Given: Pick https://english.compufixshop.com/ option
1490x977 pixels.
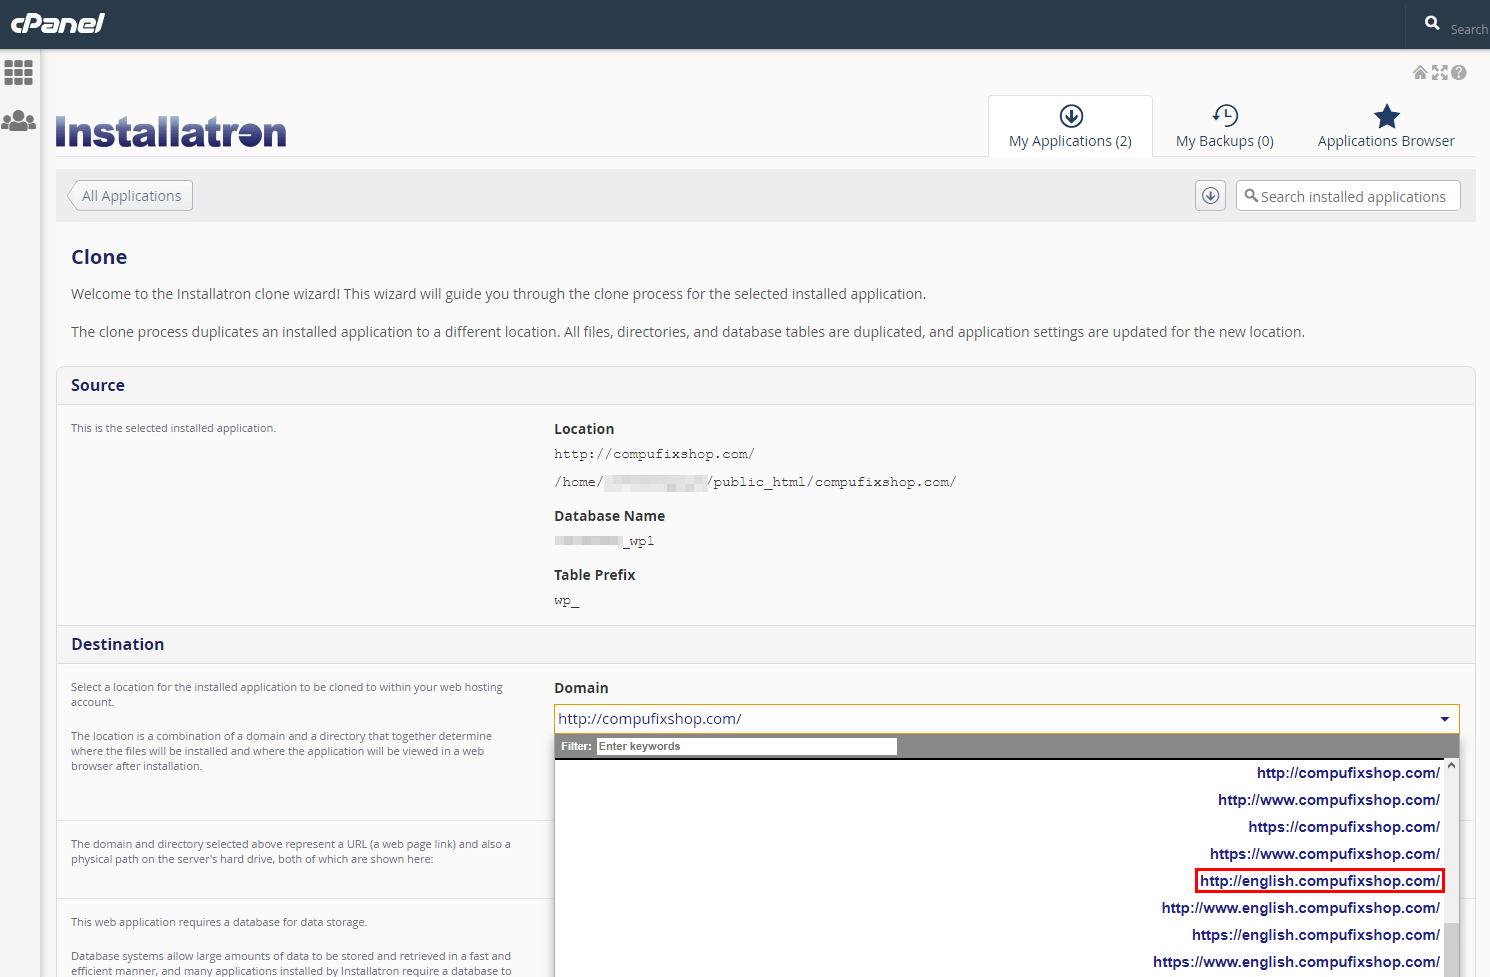Looking at the screenshot, I should click(1316, 935).
